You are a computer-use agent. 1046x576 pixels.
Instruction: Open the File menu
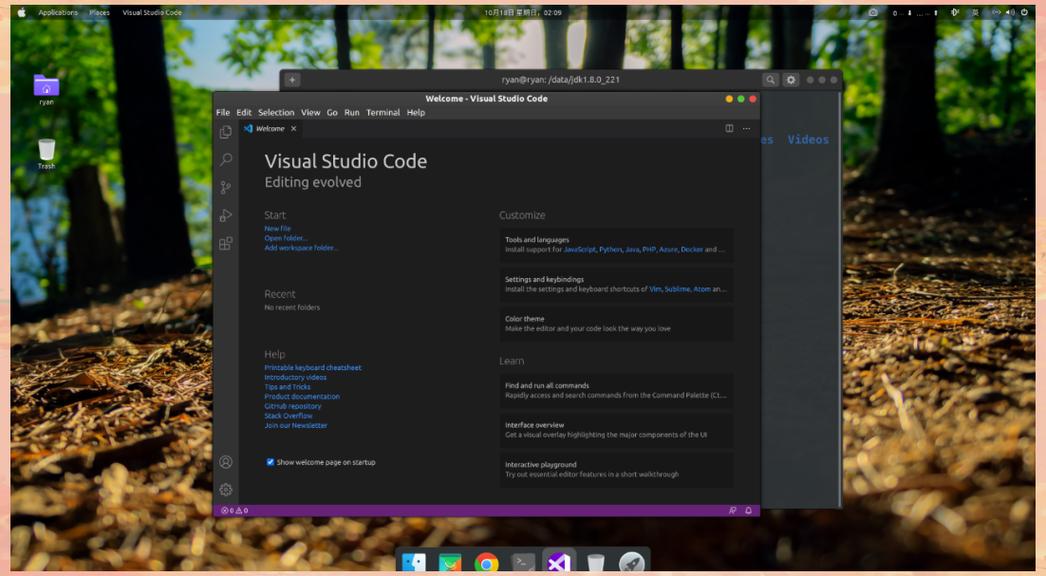[x=223, y=112]
